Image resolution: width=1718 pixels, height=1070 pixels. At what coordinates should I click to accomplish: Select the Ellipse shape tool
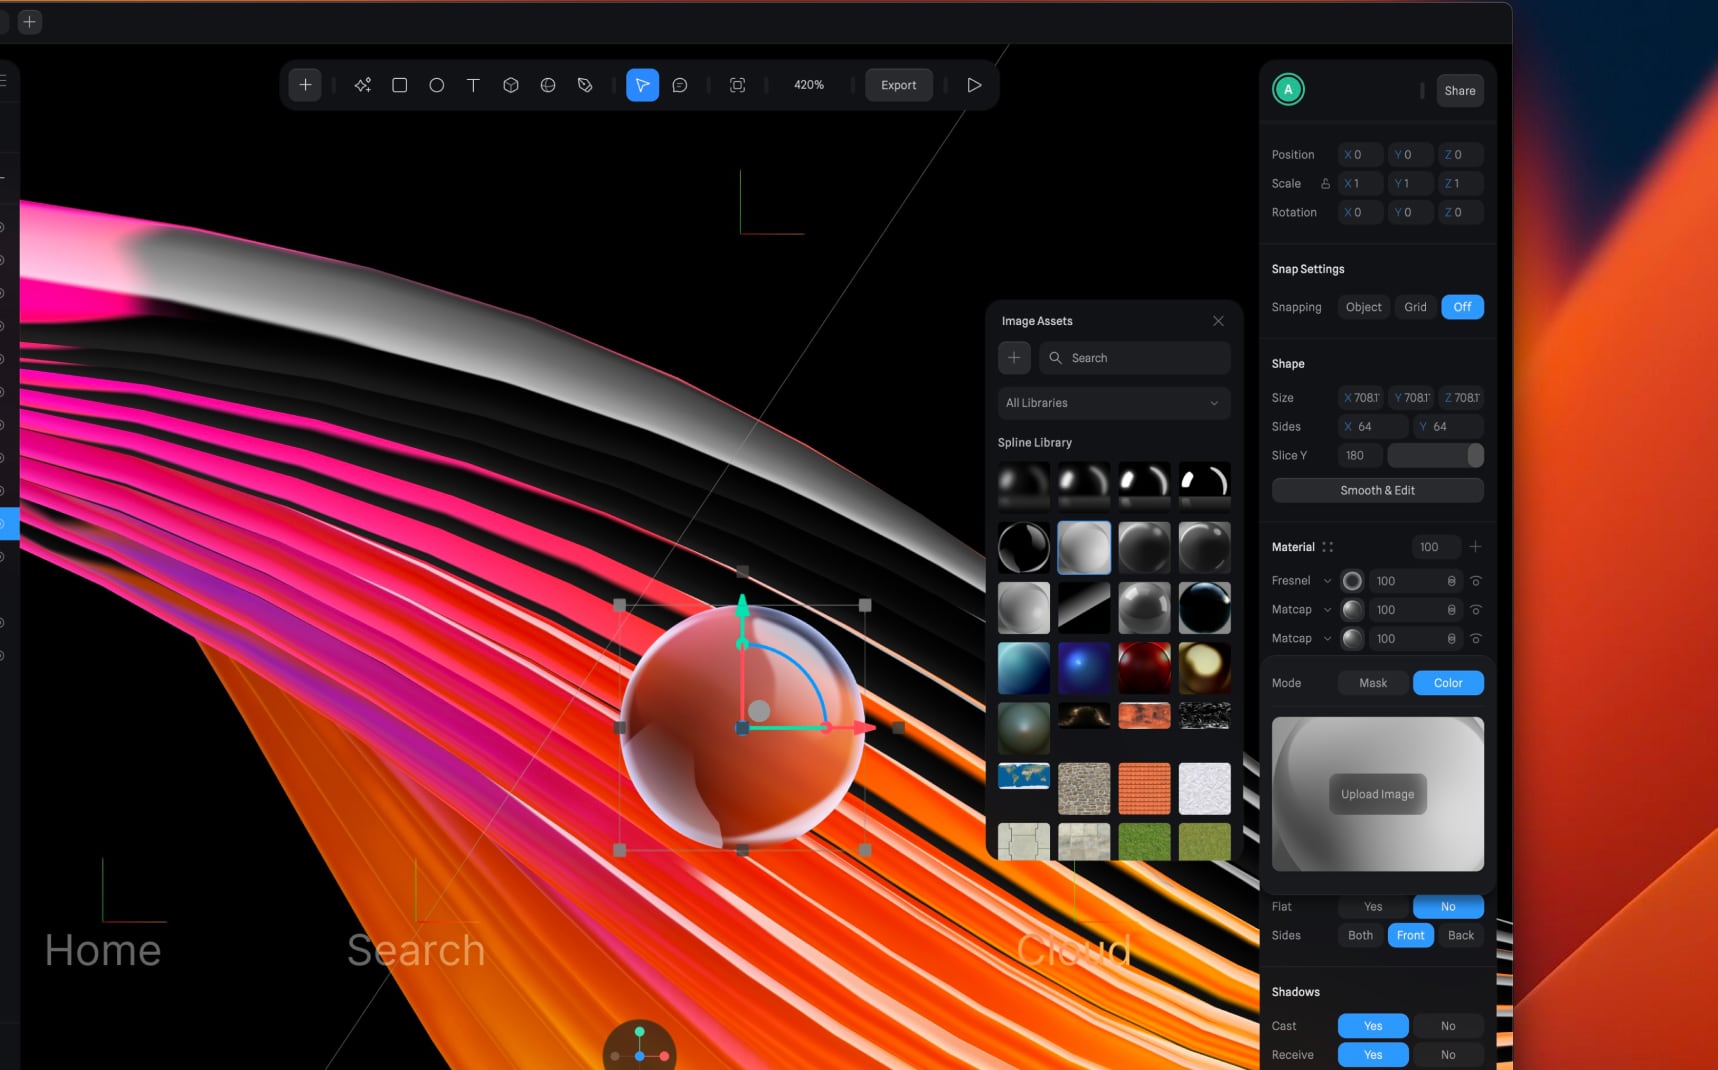pyautogui.click(x=436, y=85)
